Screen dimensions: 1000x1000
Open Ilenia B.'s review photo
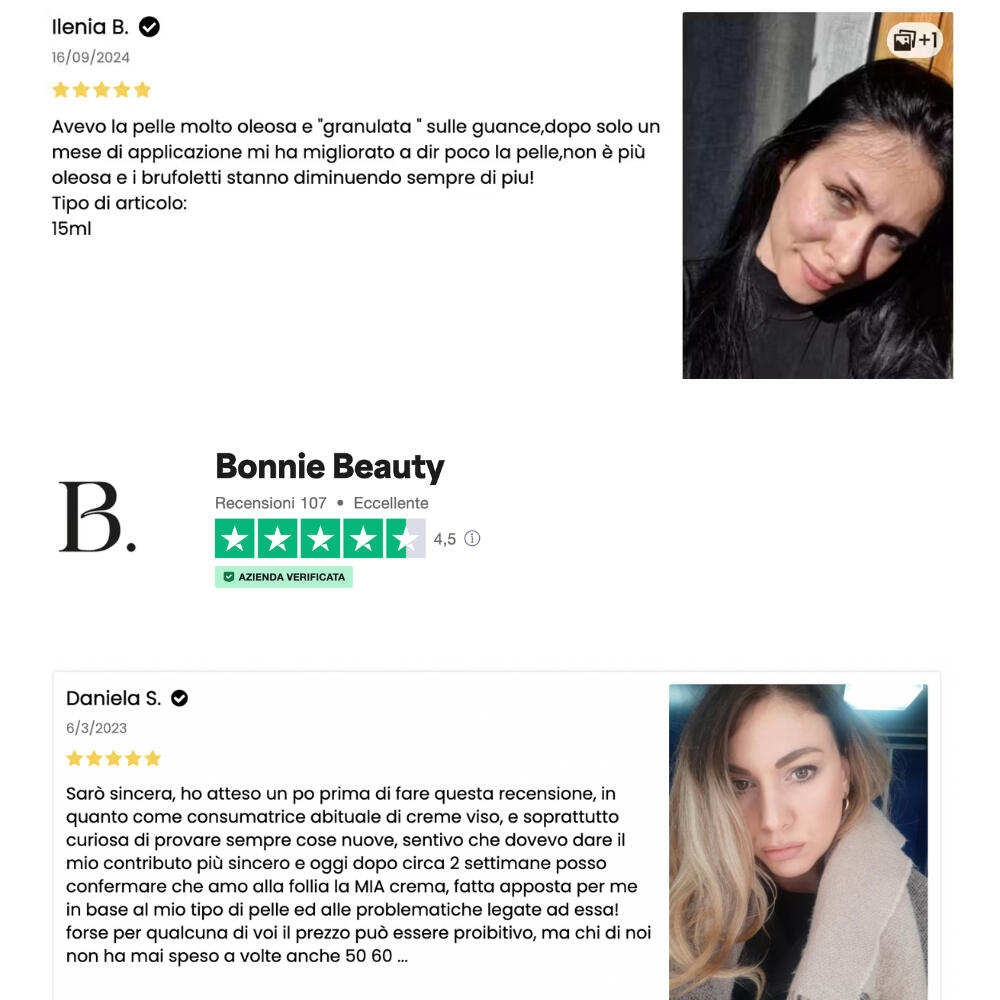click(x=818, y=195)
